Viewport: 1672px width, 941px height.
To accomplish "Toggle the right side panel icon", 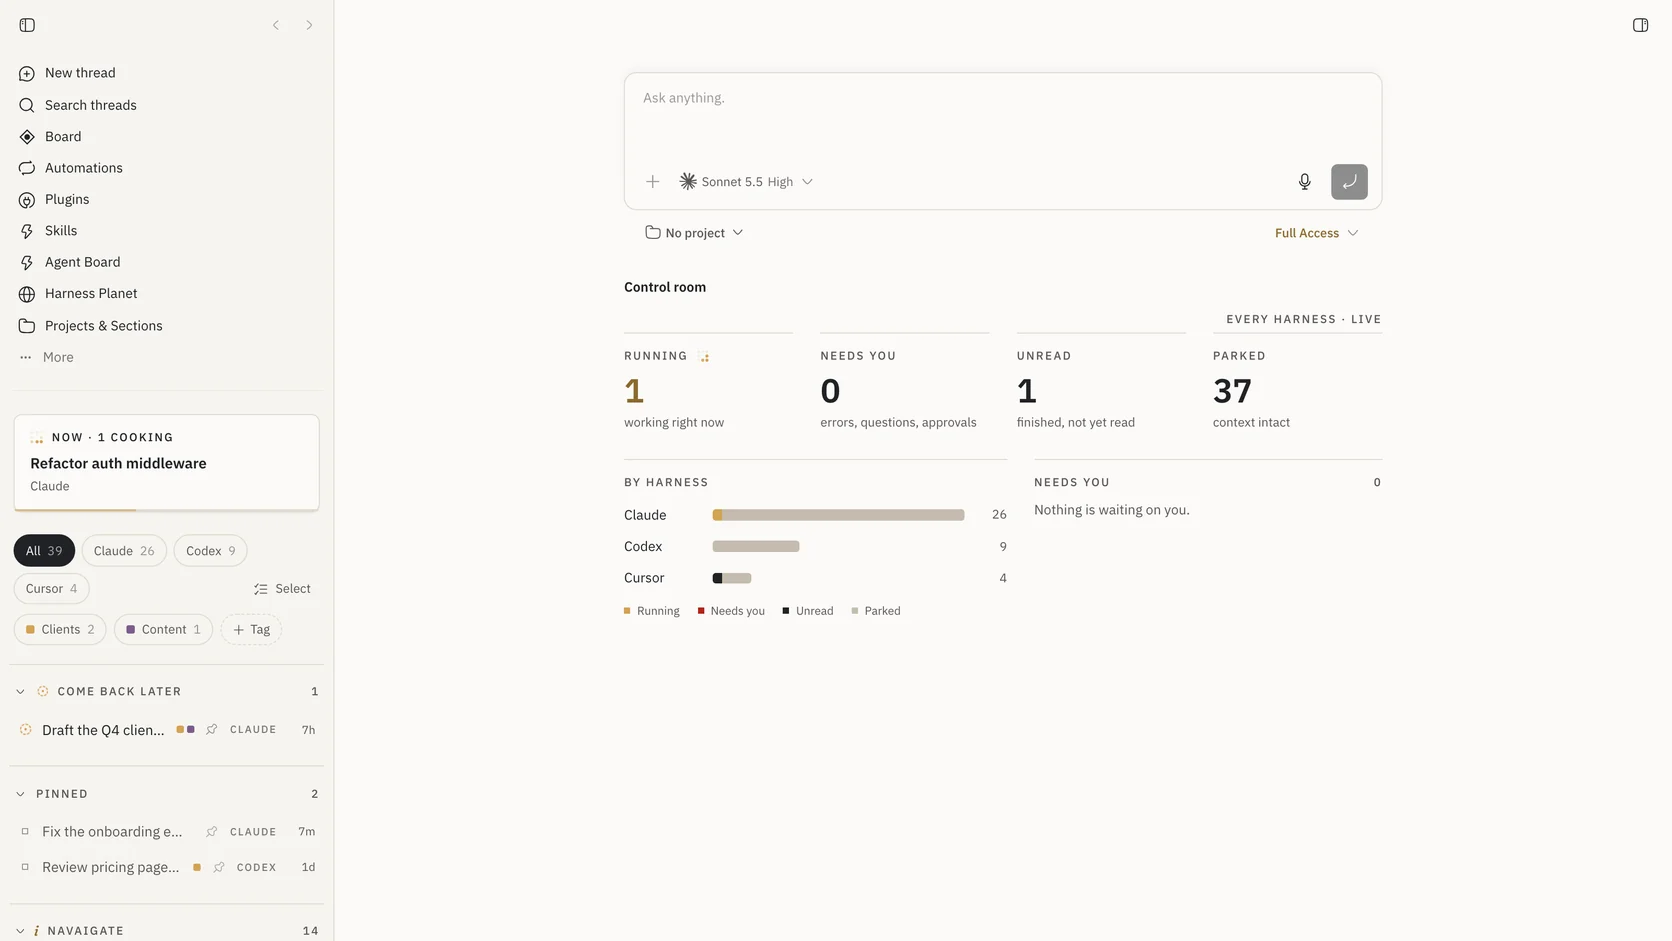I will [1640, 25].
